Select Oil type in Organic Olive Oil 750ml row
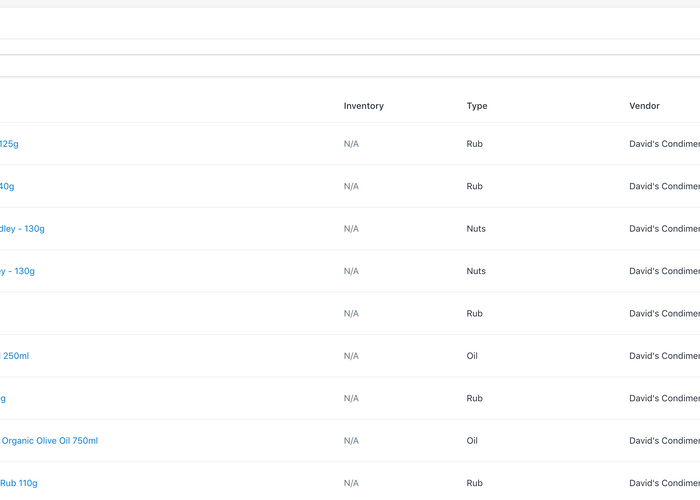The width and height of the screenshot is (700, 500). pos(472,441)
